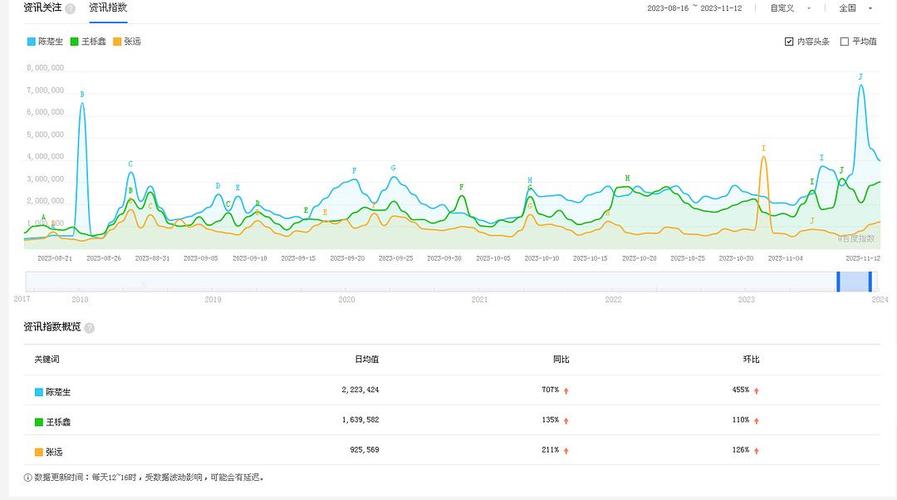Select the 王栎鑫 keyword in the table
This screenshot has width=897, height=500.
pos(58,422)
